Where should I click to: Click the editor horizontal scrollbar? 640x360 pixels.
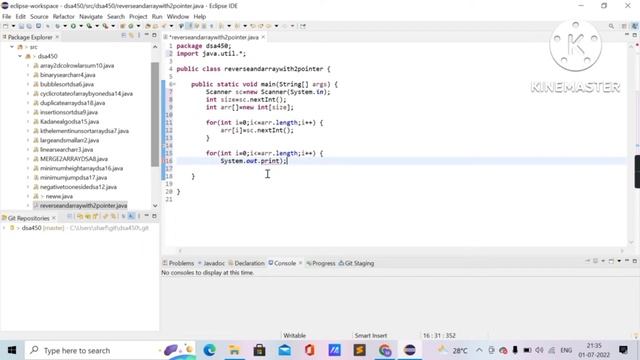coord(400,251)
